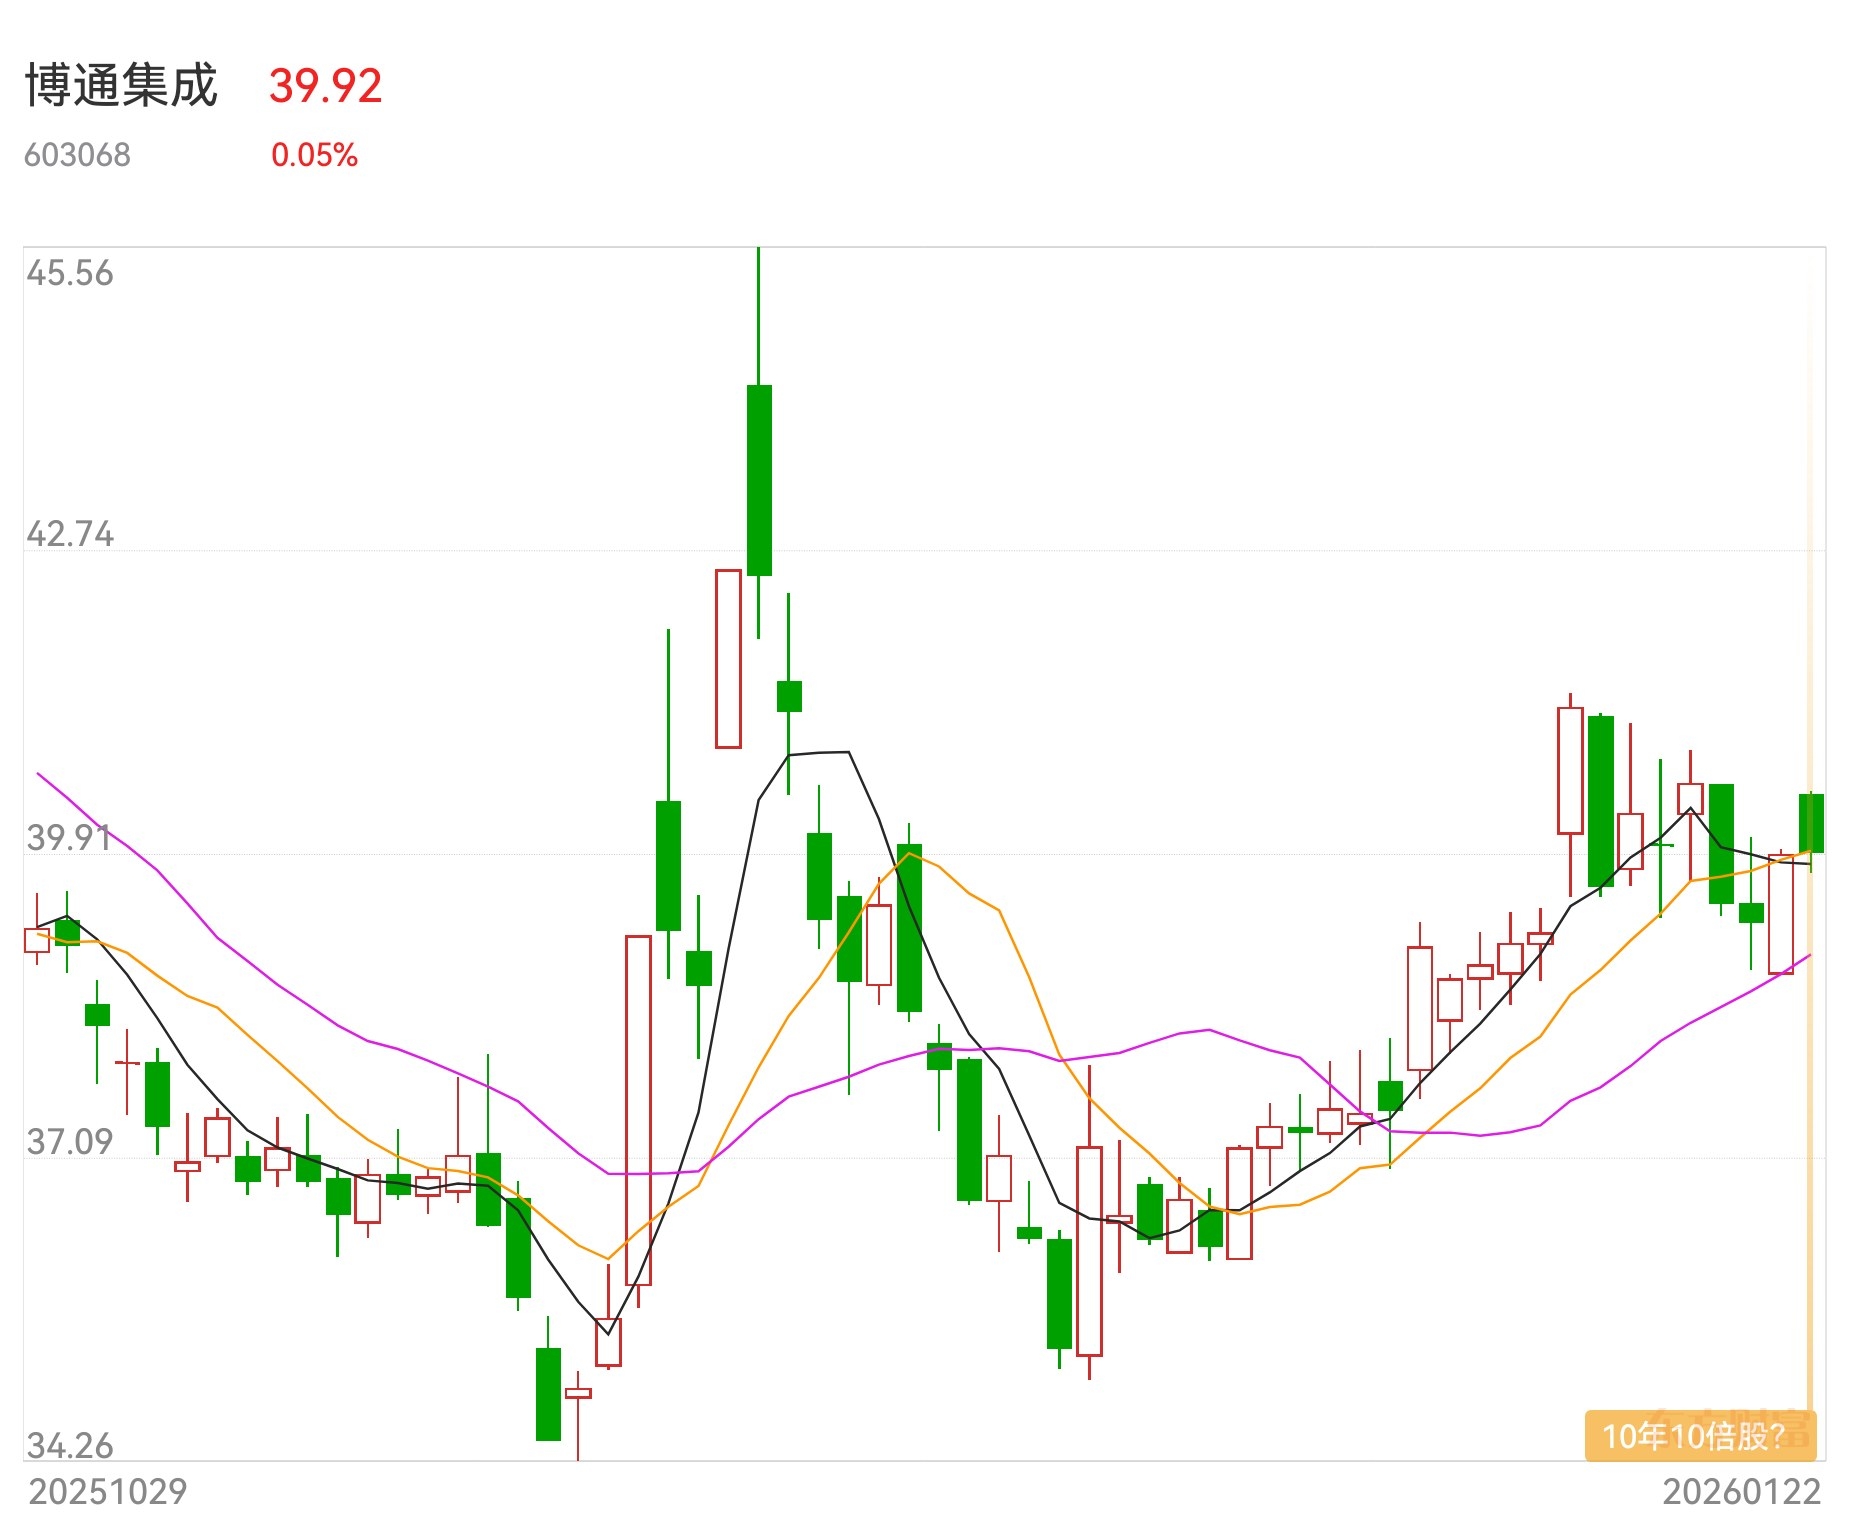Click the start date 20251029
Screen dimensions: 1850x1520
pyautogui.click(x=108, y=1491)
